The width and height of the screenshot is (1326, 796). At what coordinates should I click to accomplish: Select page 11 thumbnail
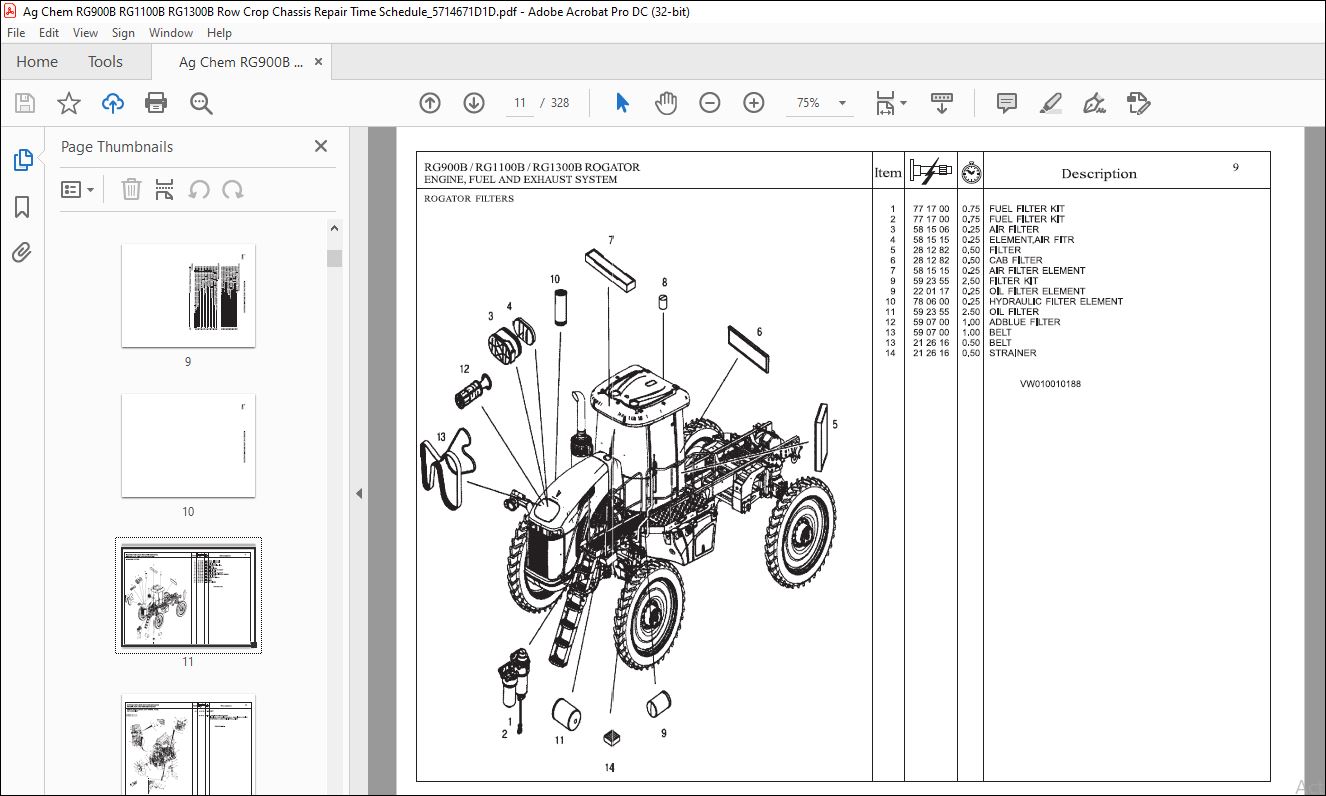pos(188,596)
